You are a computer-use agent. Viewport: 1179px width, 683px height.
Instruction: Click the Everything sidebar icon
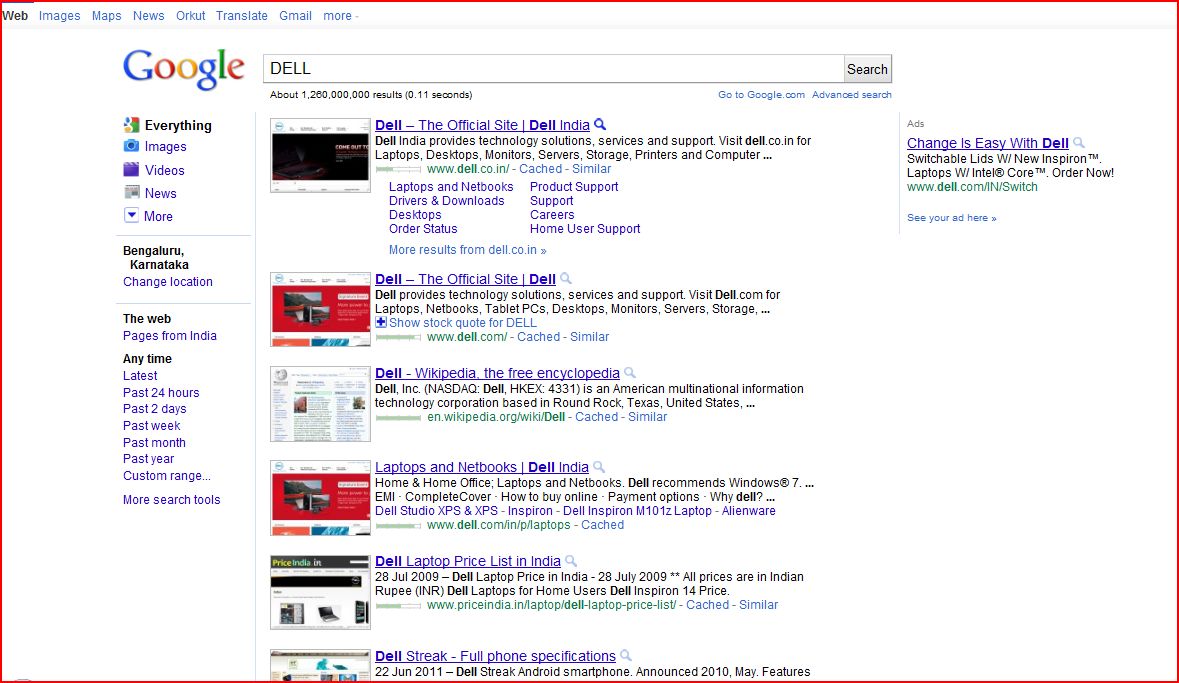(x=132, y=125)
